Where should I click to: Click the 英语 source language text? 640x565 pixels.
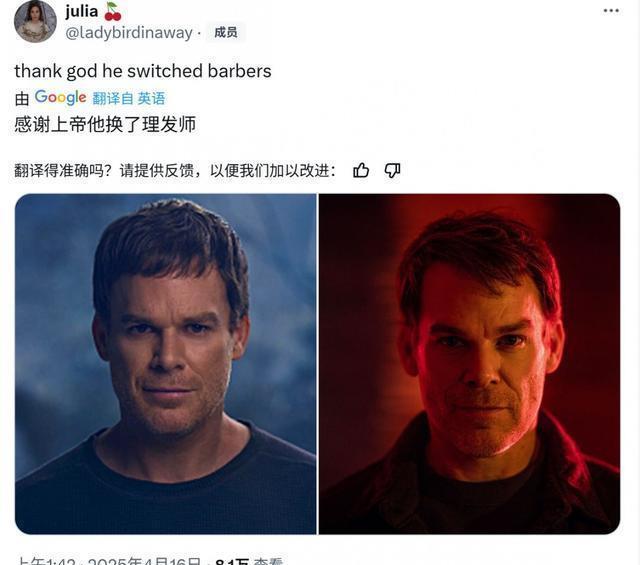pyautogui.click(x=151, y=98)
